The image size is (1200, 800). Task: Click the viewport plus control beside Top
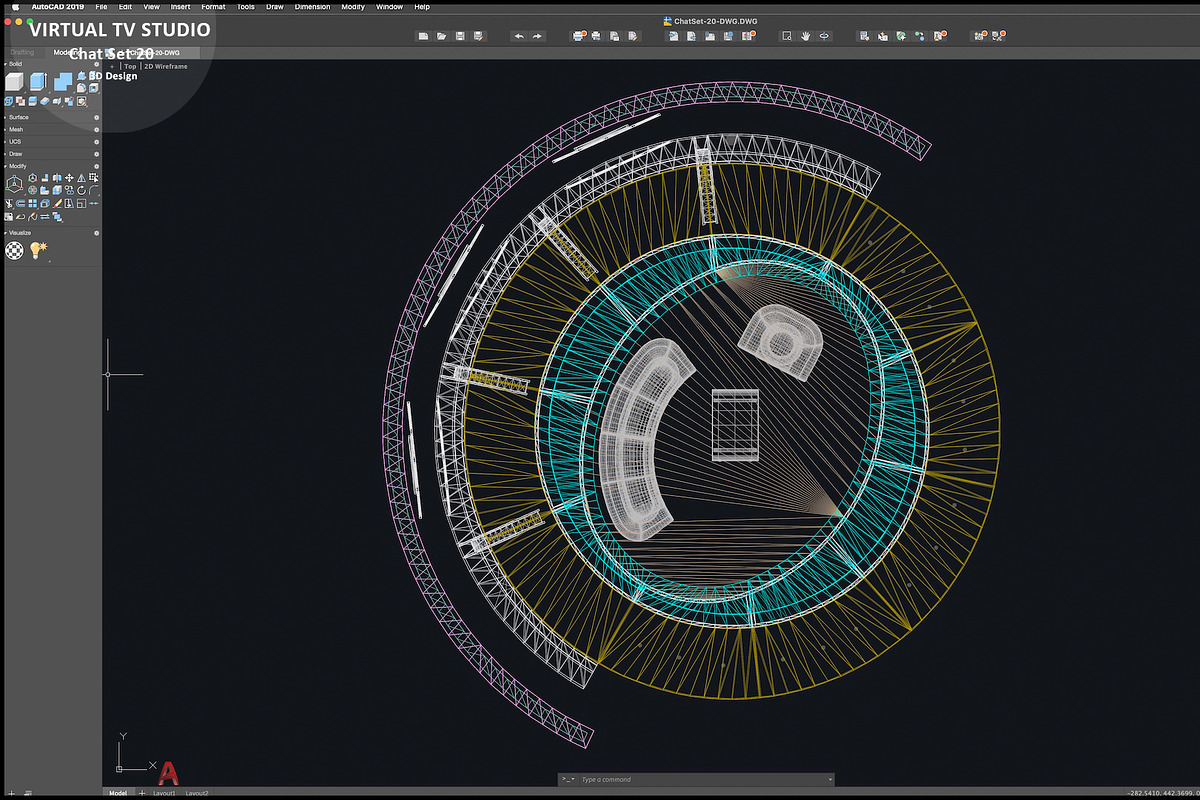click(112, 67)
